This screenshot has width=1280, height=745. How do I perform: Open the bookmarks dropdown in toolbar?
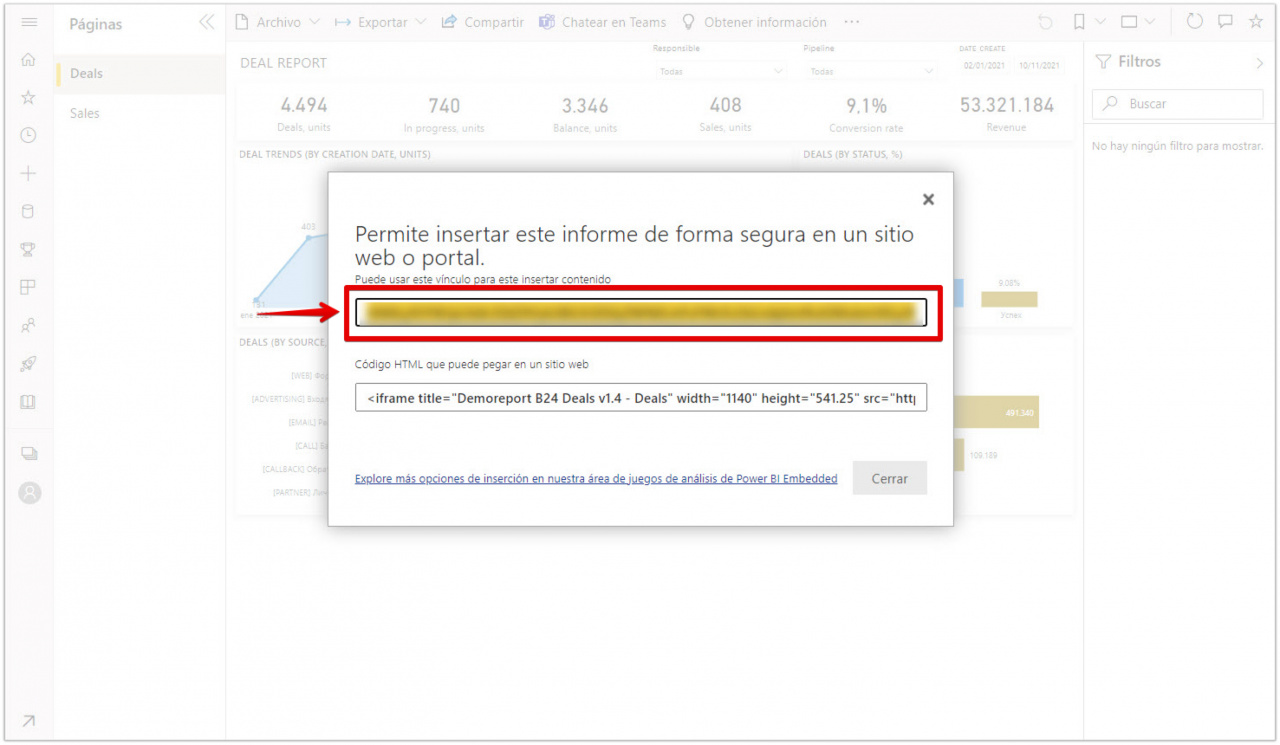pyautogui.click(x=1089, y=22)
